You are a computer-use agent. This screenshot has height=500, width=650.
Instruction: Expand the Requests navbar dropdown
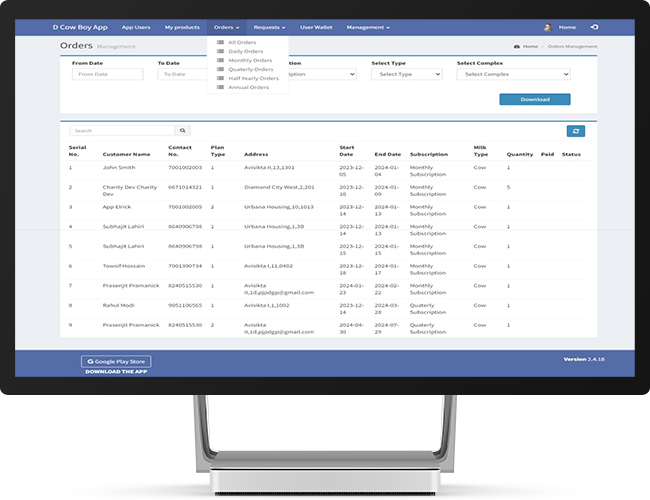click(x=269, y=27)
